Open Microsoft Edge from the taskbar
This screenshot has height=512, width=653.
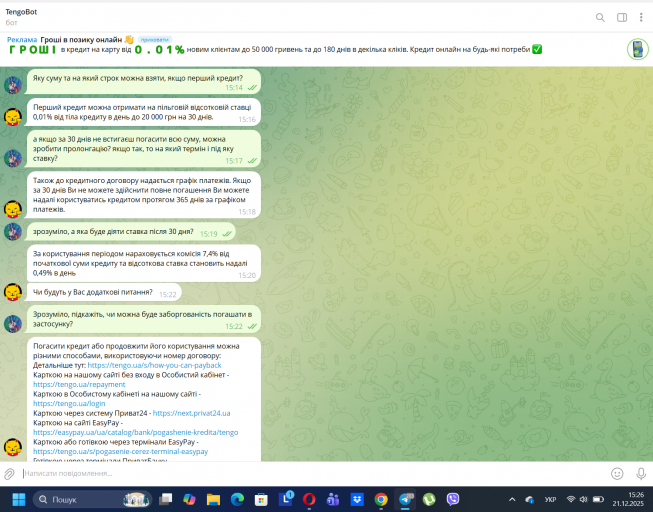tap(237, 499)
